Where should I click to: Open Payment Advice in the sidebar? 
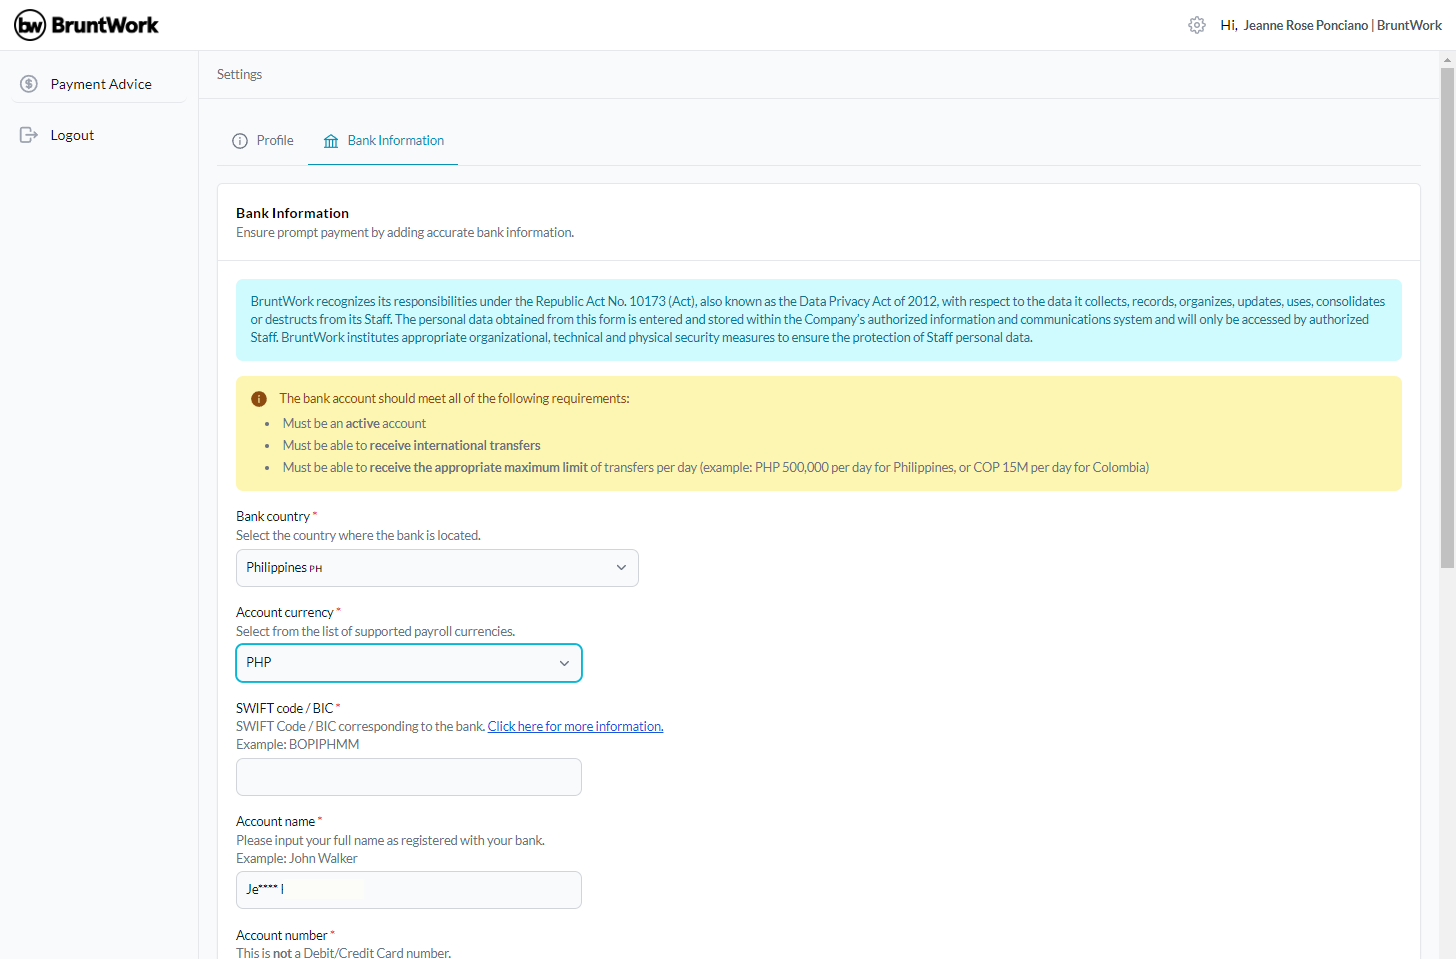100,84
